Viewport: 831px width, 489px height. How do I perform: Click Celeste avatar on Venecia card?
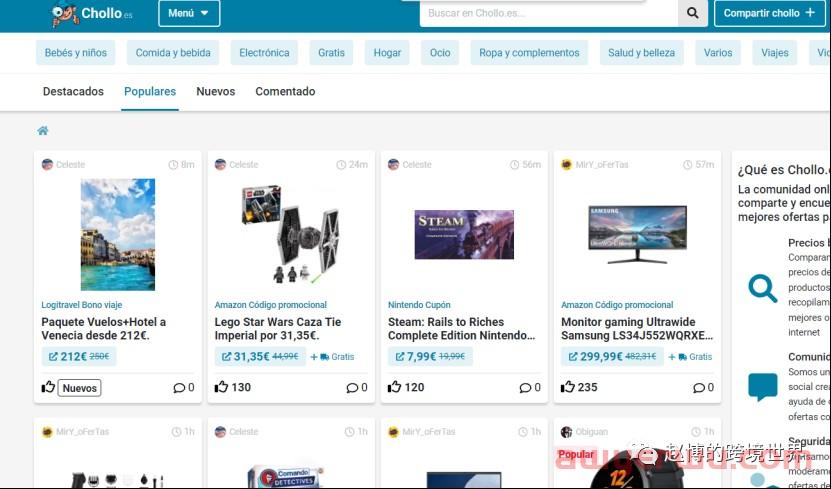[47, 165]
